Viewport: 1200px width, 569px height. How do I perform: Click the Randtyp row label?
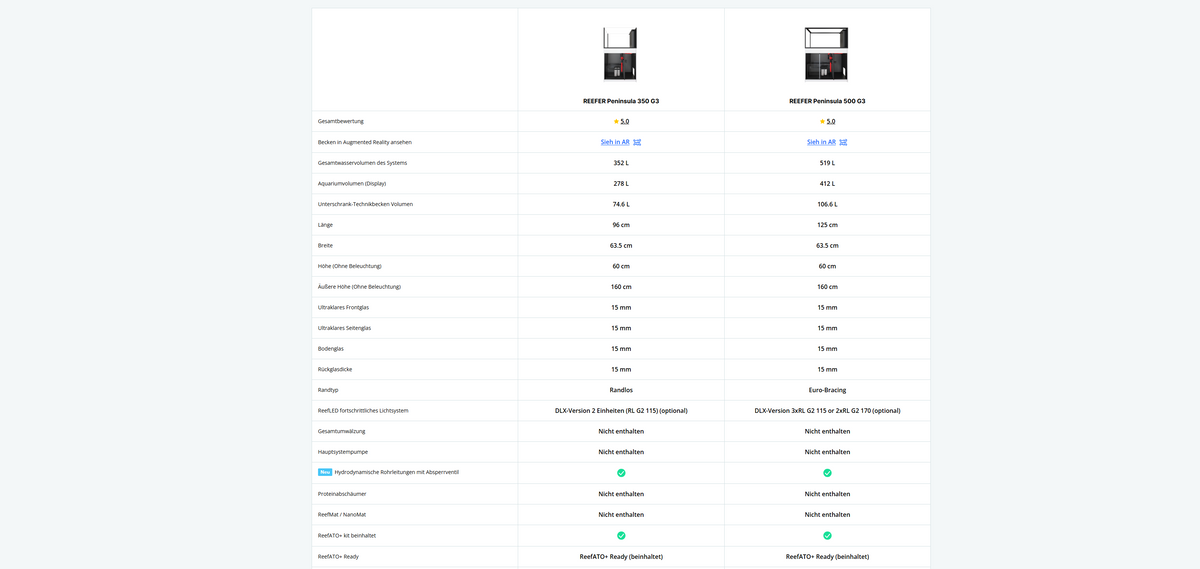click(x=328, y=390)
